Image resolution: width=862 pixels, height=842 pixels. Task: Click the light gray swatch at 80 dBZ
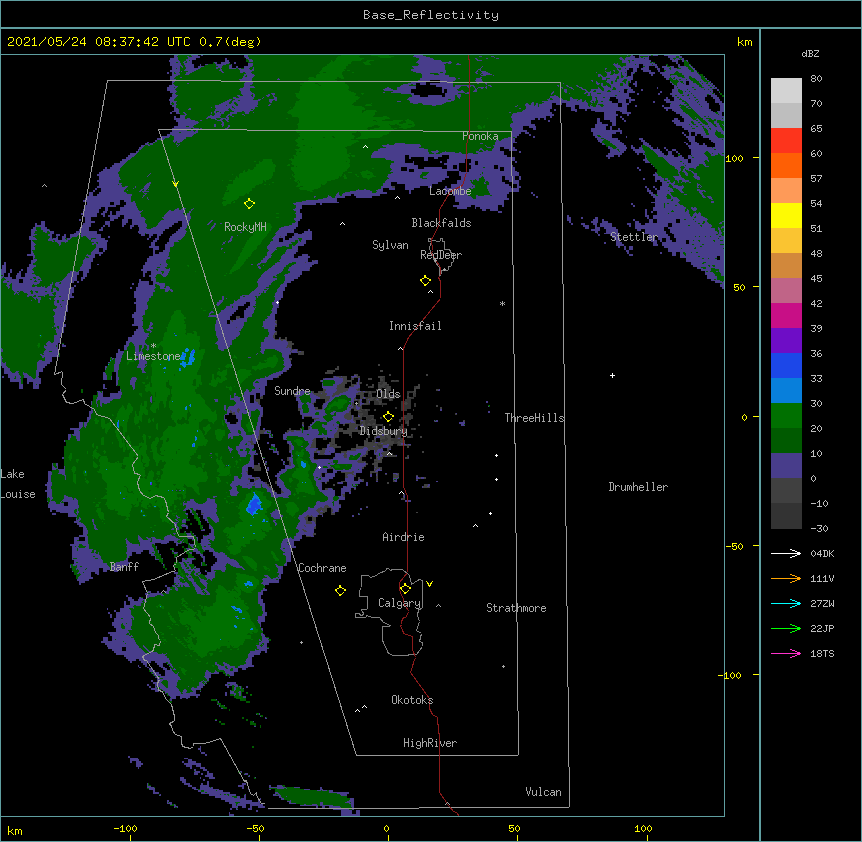click(x=786, y=91)
